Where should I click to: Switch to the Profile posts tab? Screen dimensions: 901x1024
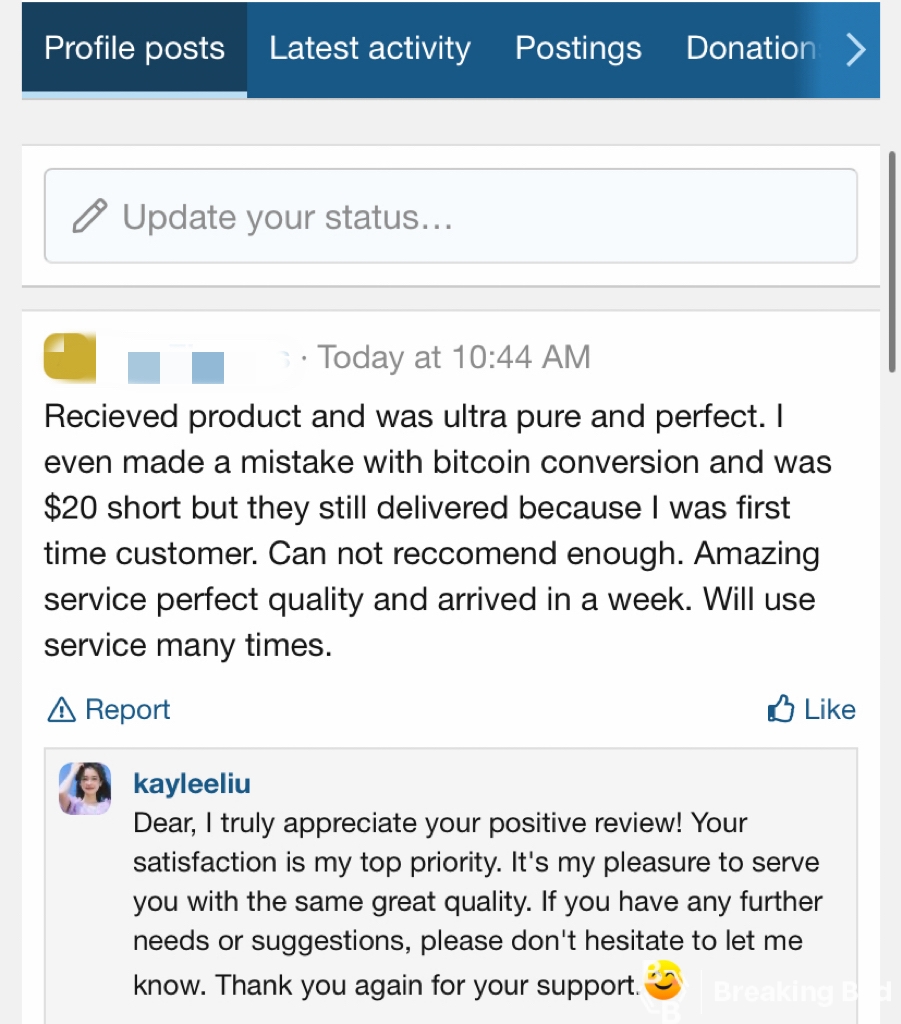click(x=134, y=49)
